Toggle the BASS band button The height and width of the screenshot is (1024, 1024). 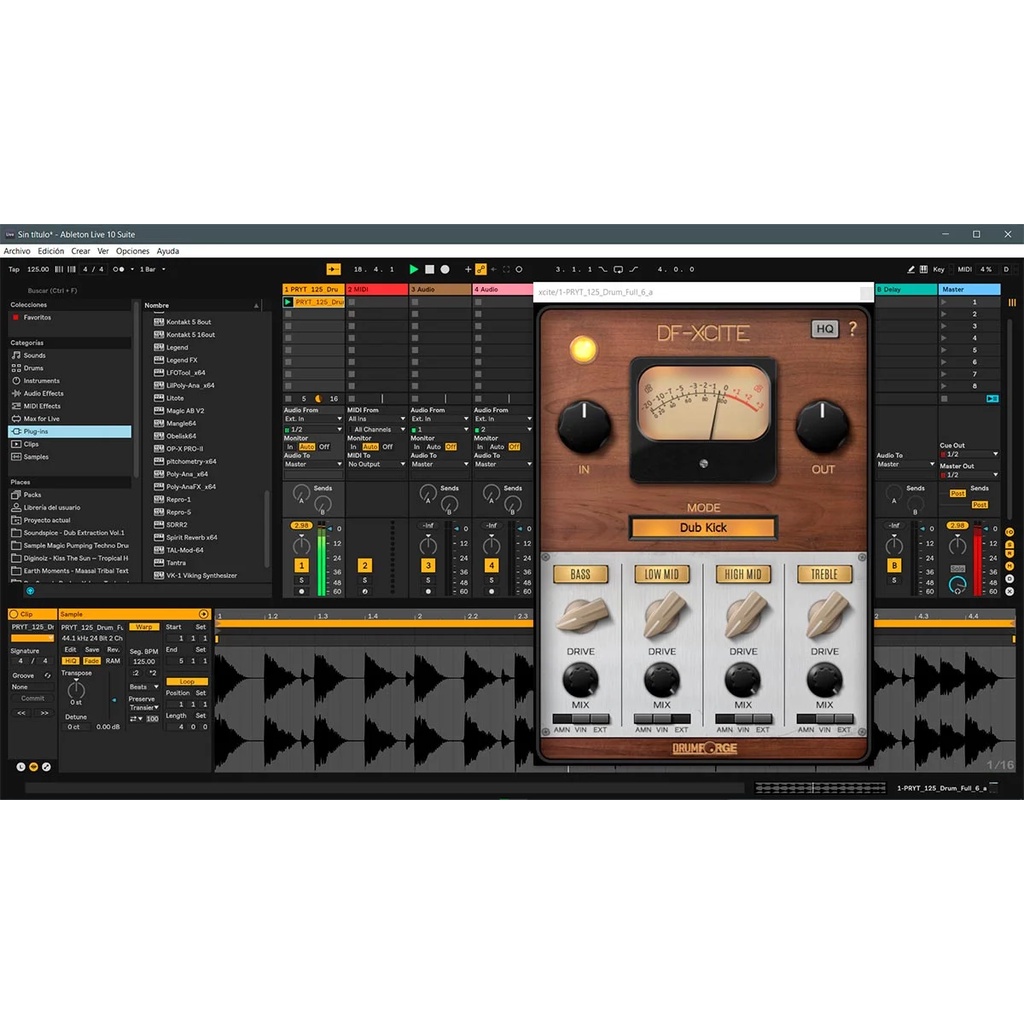[x=581, y=574]
